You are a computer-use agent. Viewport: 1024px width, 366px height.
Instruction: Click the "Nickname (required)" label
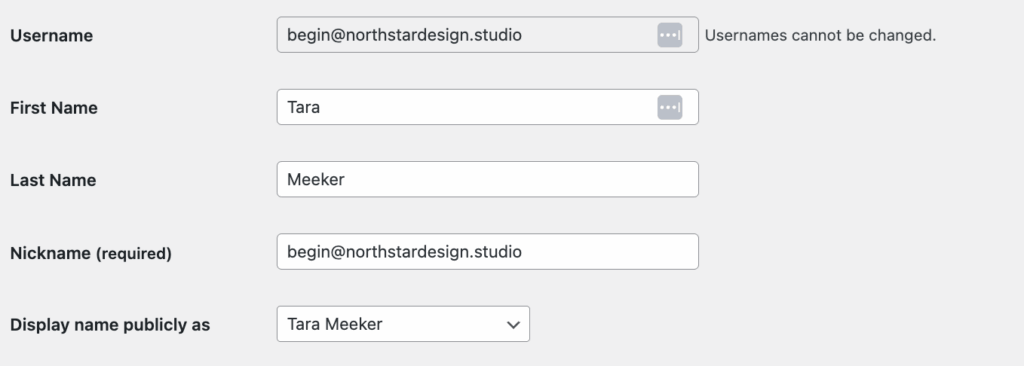pos(91,253)
